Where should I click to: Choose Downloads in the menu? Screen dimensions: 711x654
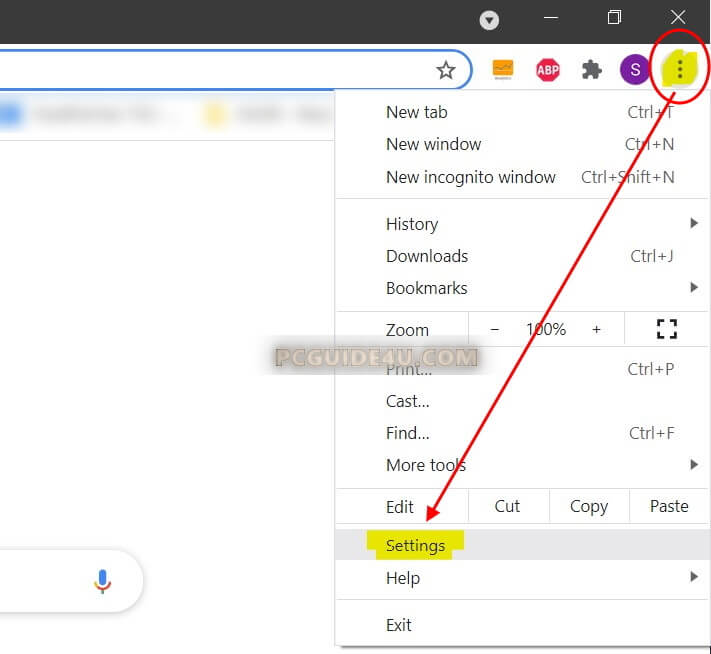(427, 256)
